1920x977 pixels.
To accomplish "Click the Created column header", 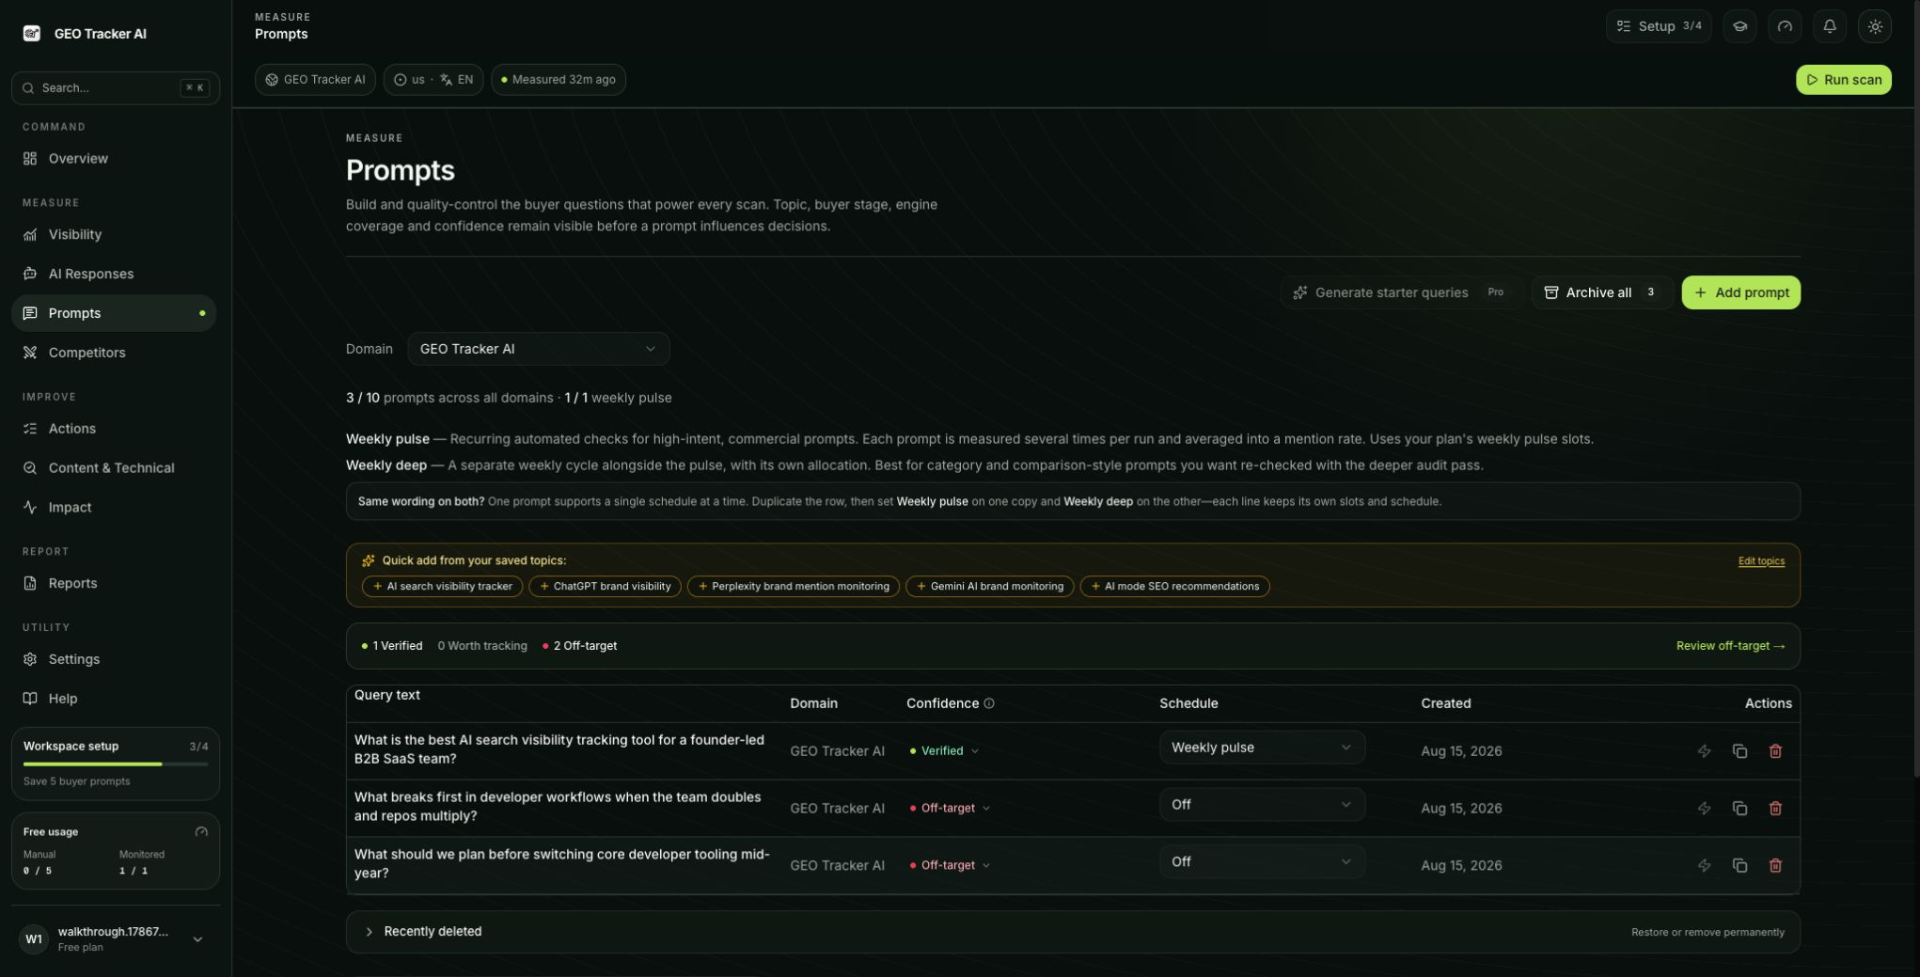I will tap(1446, 703).
